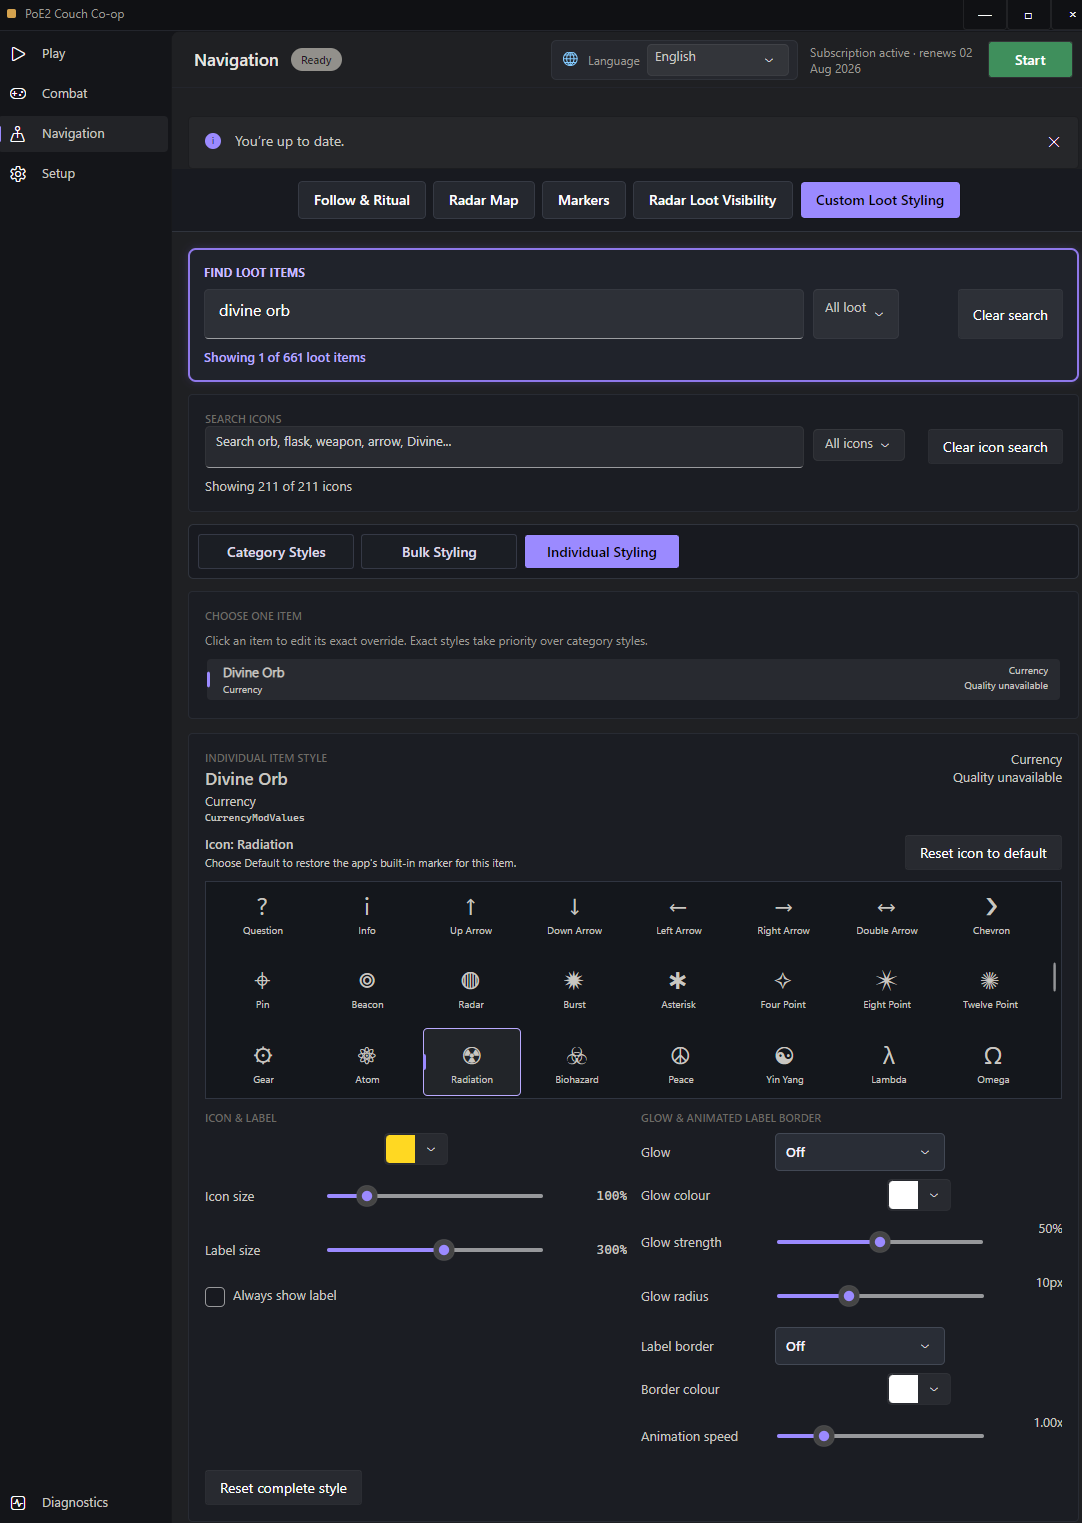Click the Animation speed slider handle

tap(824, 1436)
